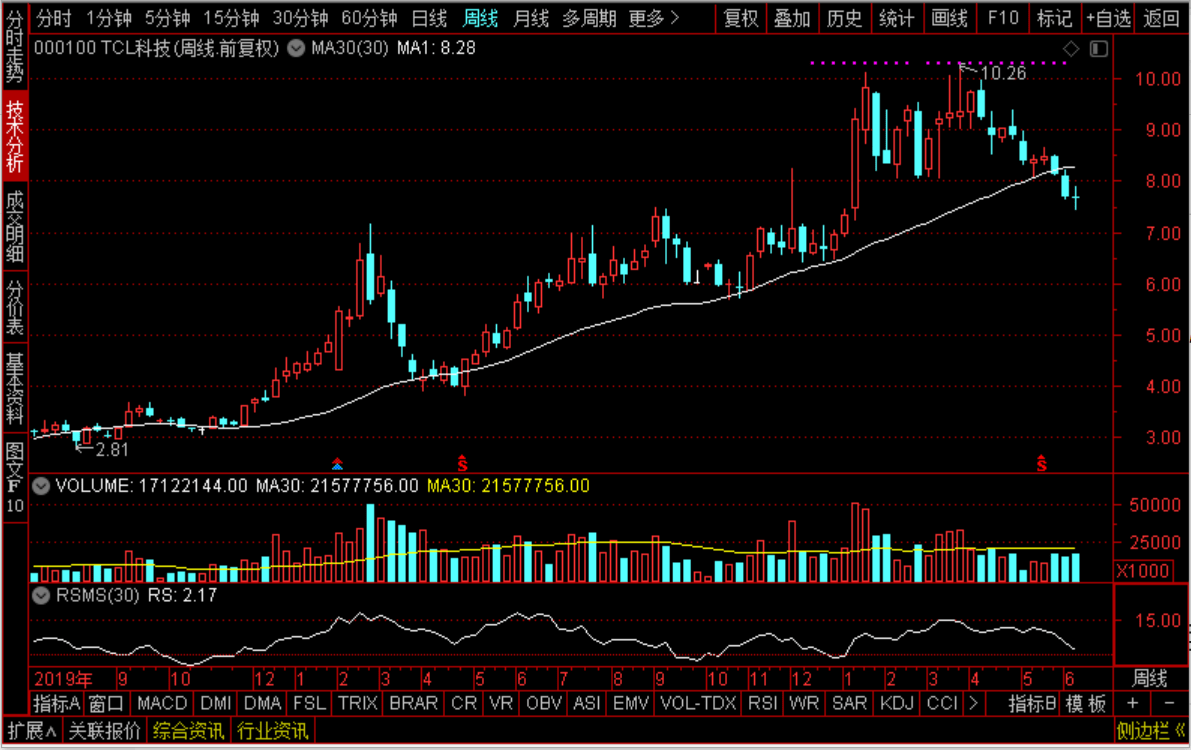The image size is (1191, 750).
Task: Click the blue-red arrow marker near February
Action: tap(337, 464)
